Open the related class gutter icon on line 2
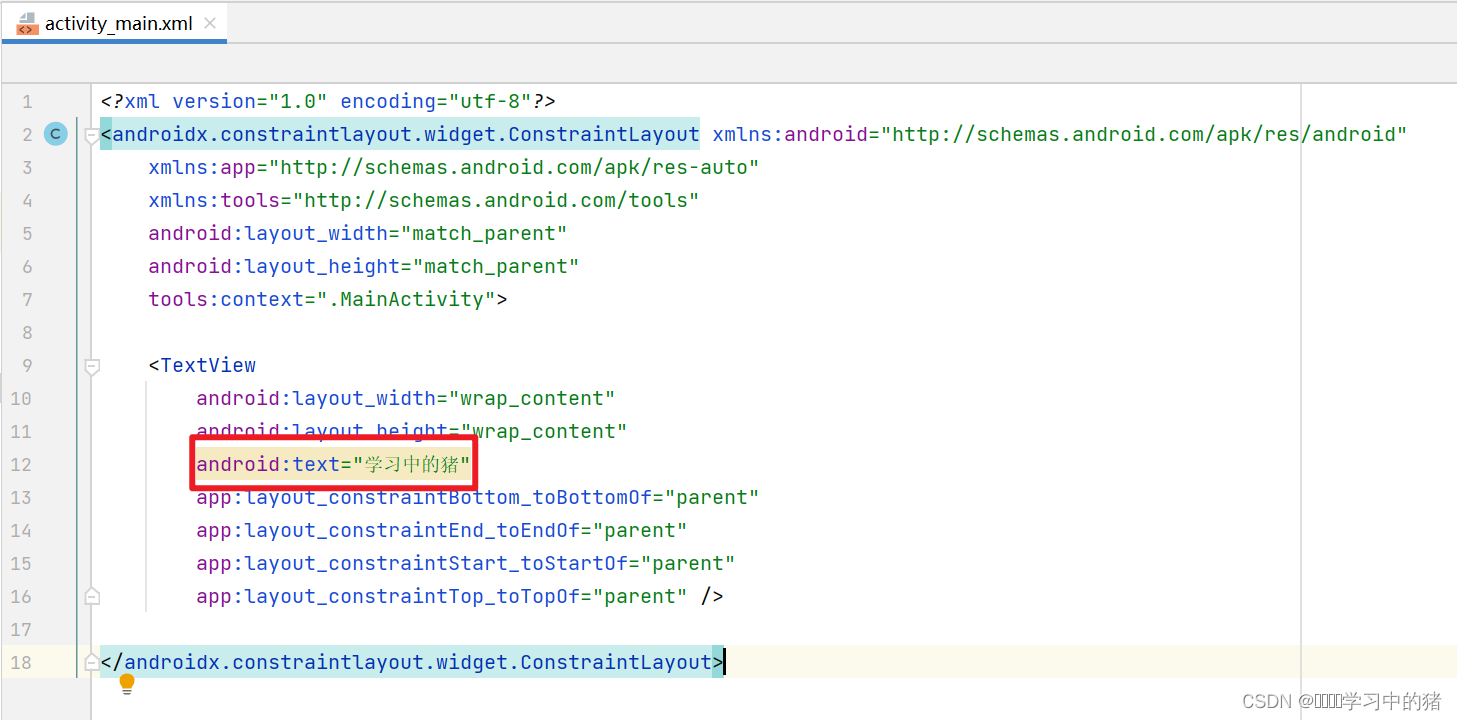 tap(56, 134)
